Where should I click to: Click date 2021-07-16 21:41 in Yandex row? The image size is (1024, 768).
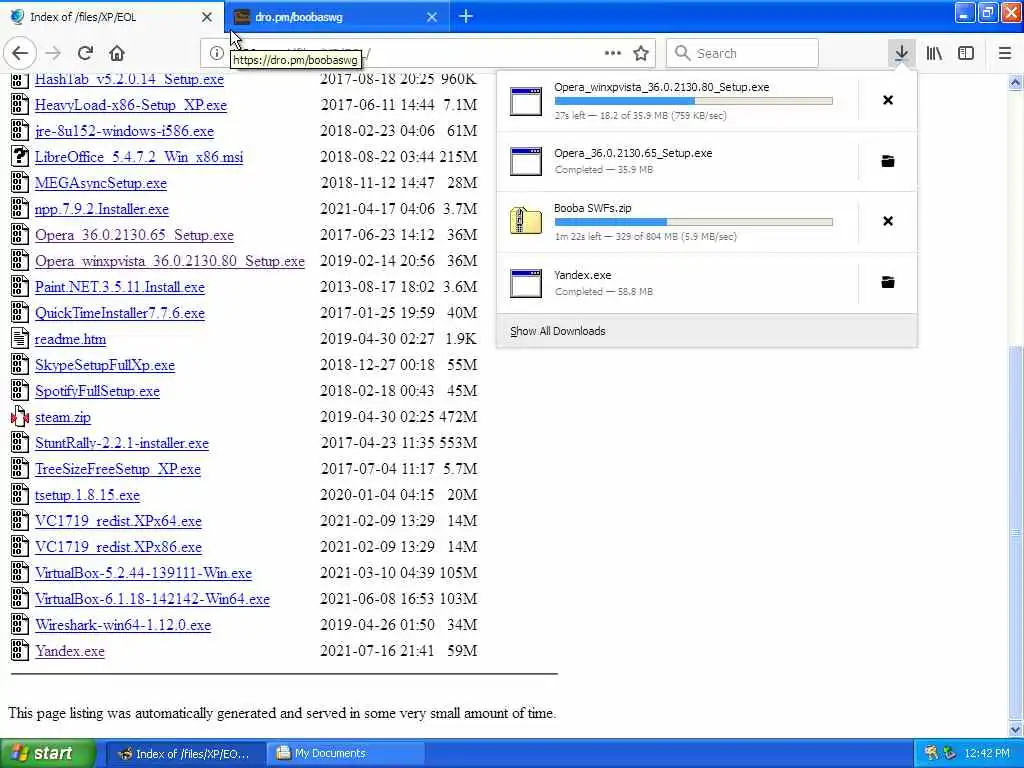(377, 651)
